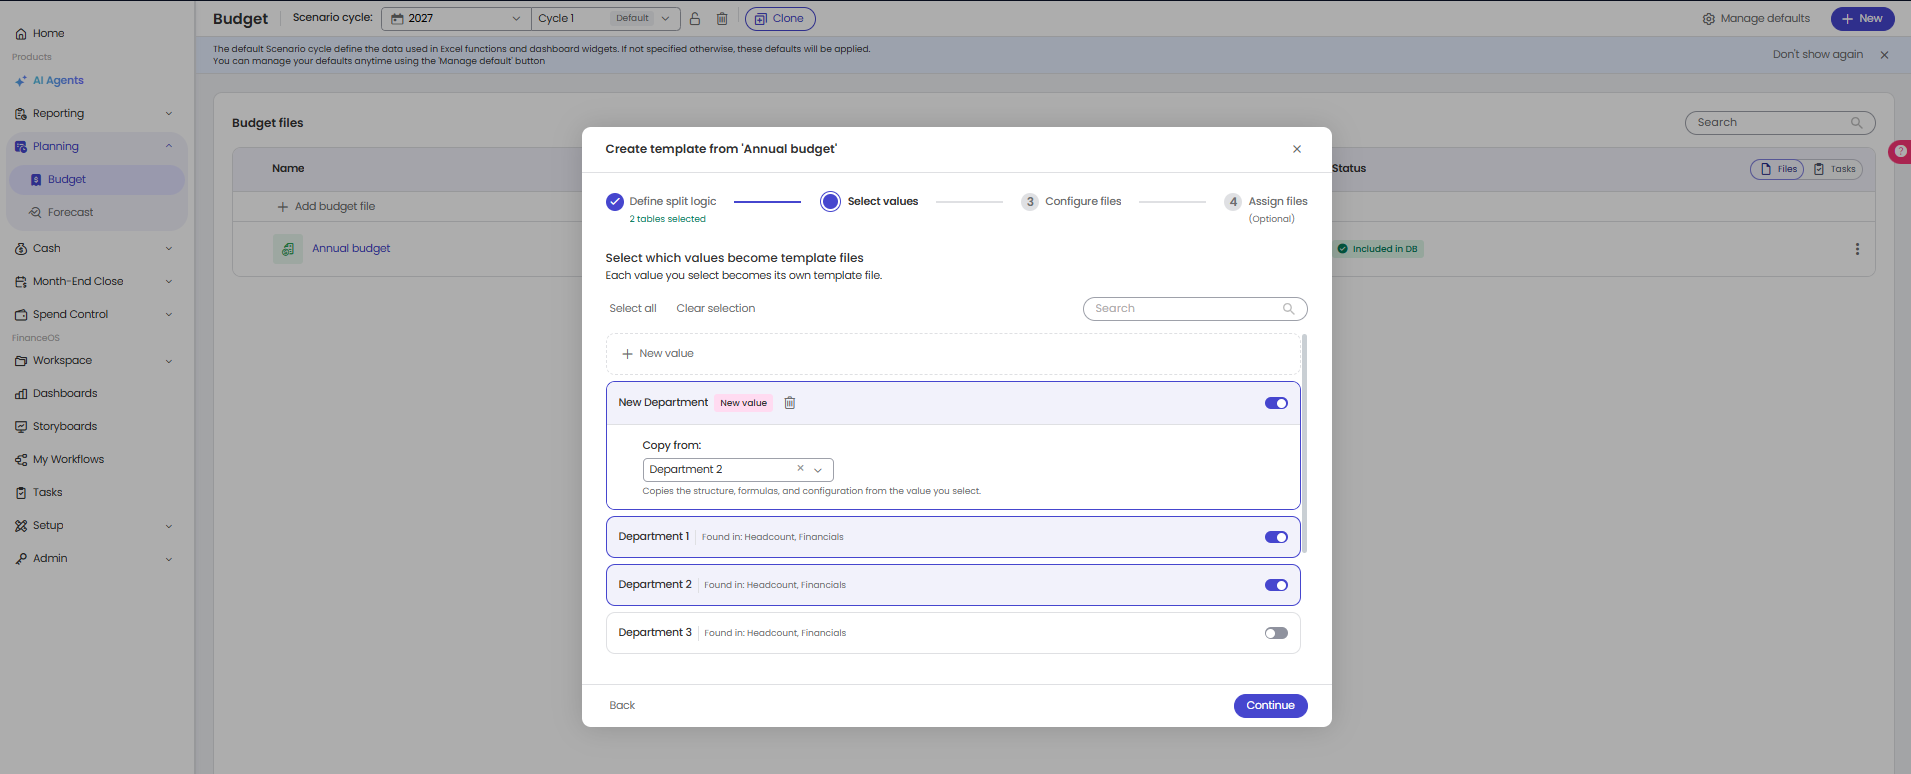Click Add budget file
1911x774 pixels.
pos(326,207)
